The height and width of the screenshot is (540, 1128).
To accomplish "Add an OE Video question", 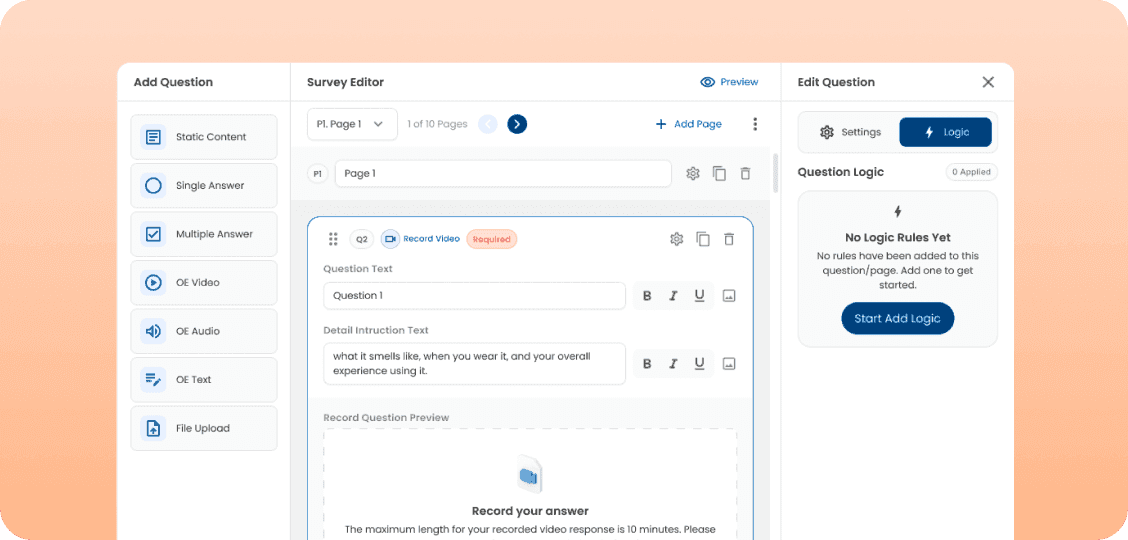I will point(204,283).
